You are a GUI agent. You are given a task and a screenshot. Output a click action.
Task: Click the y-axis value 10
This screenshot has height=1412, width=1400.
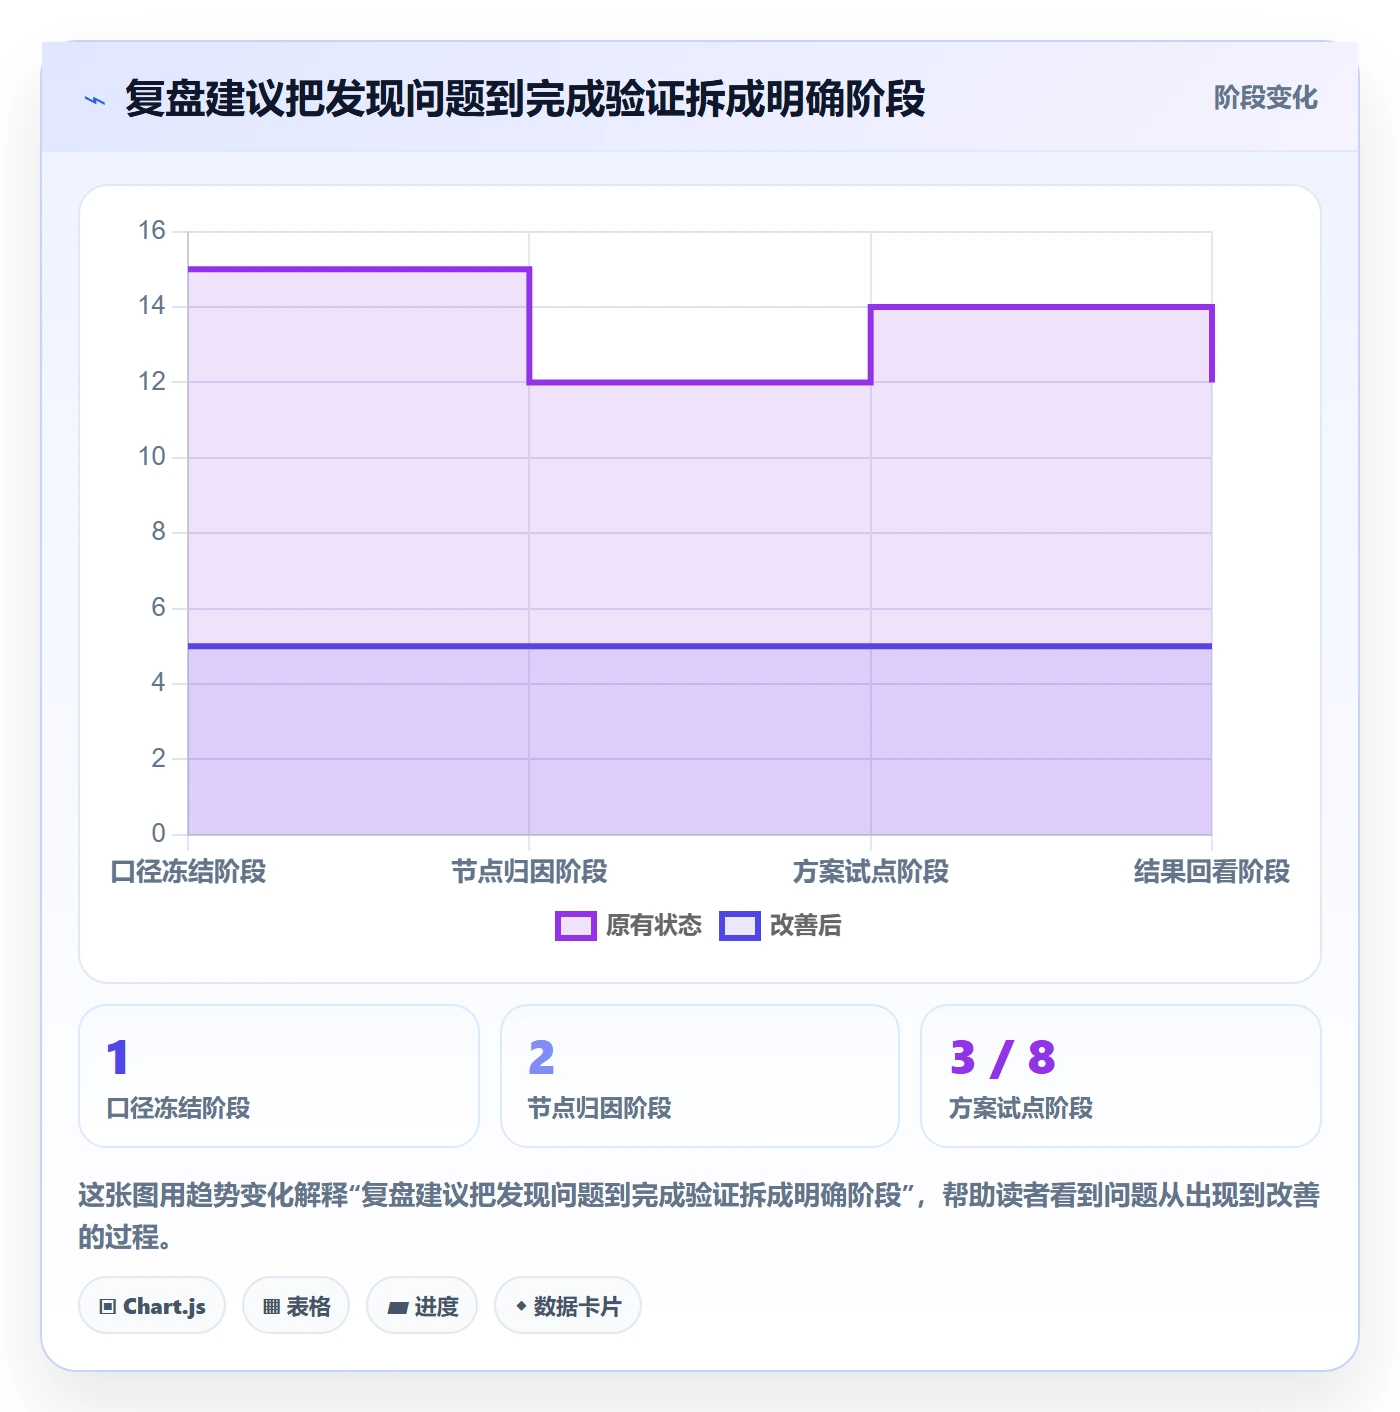pyautogui.click(x=152, y=457)
